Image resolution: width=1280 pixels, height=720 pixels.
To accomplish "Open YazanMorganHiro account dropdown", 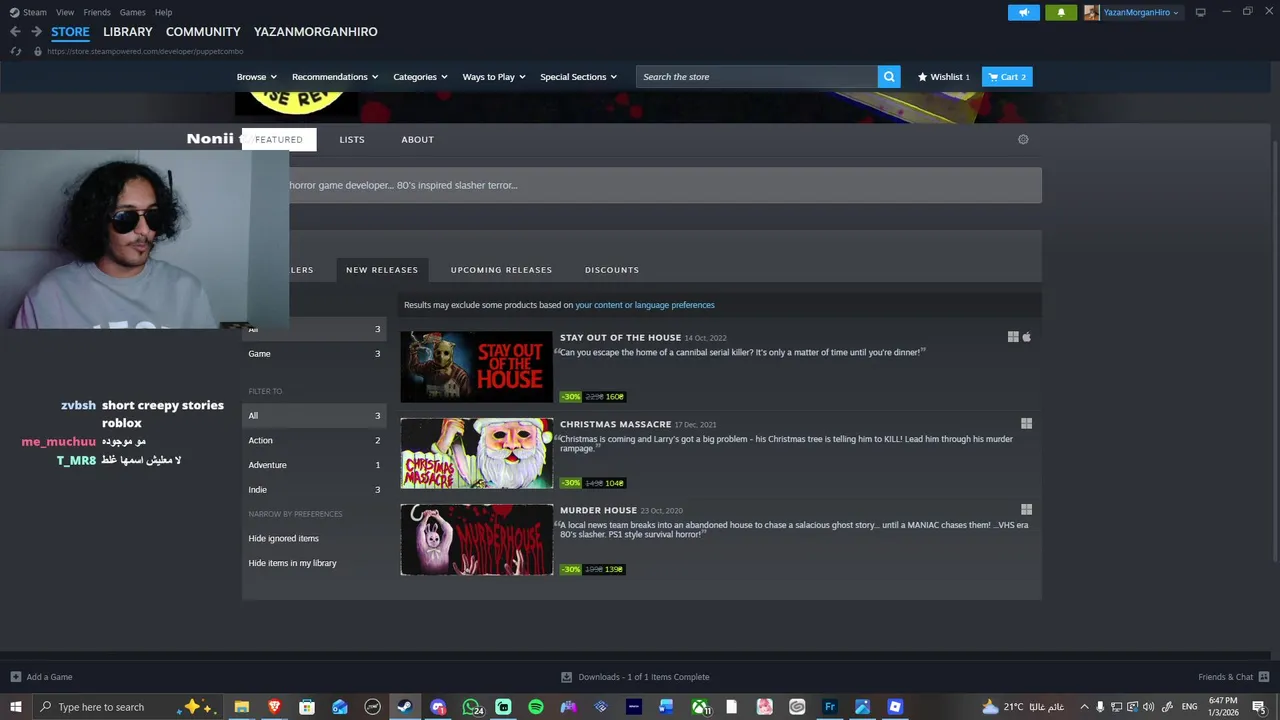I will (1141, 12).
